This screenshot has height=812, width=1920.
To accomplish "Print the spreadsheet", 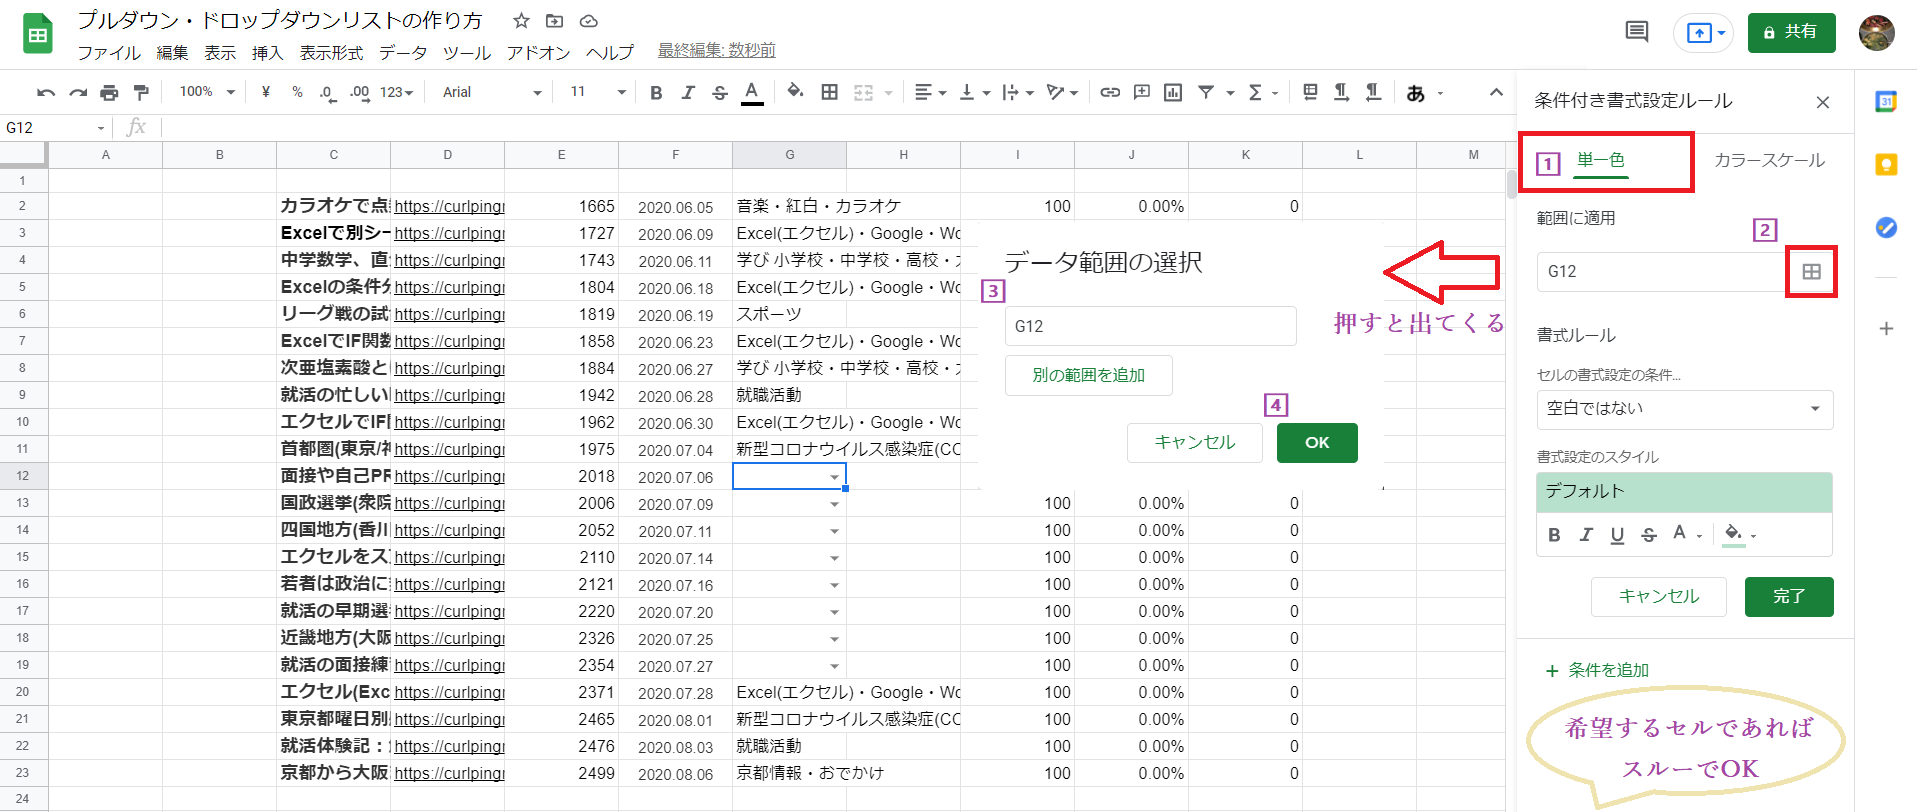I will 109,93.
